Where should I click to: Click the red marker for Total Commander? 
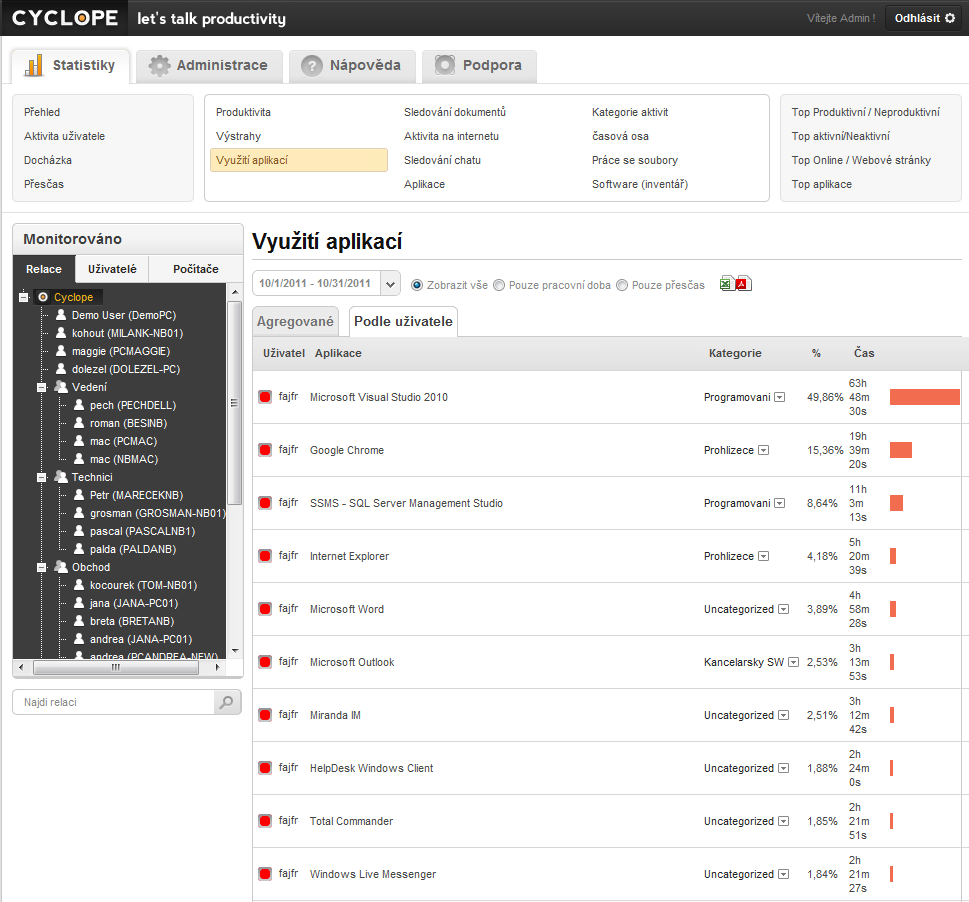click(x=265, y=821)
